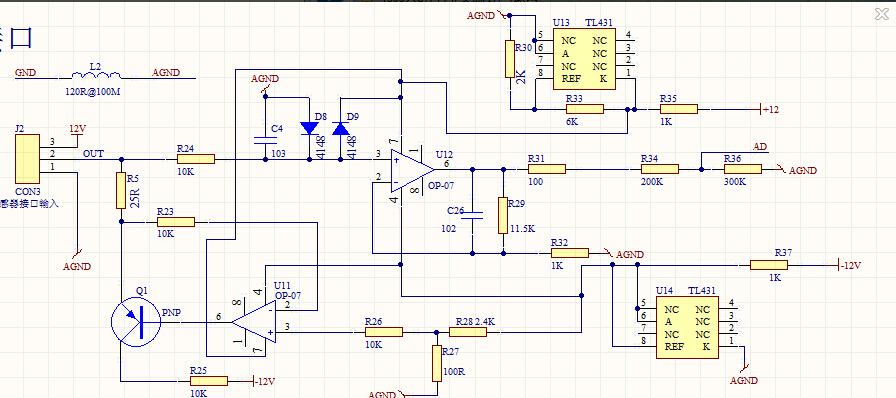Click the -12V label beside R37
Screen dimensions: 896x398
tap(850, 265)
